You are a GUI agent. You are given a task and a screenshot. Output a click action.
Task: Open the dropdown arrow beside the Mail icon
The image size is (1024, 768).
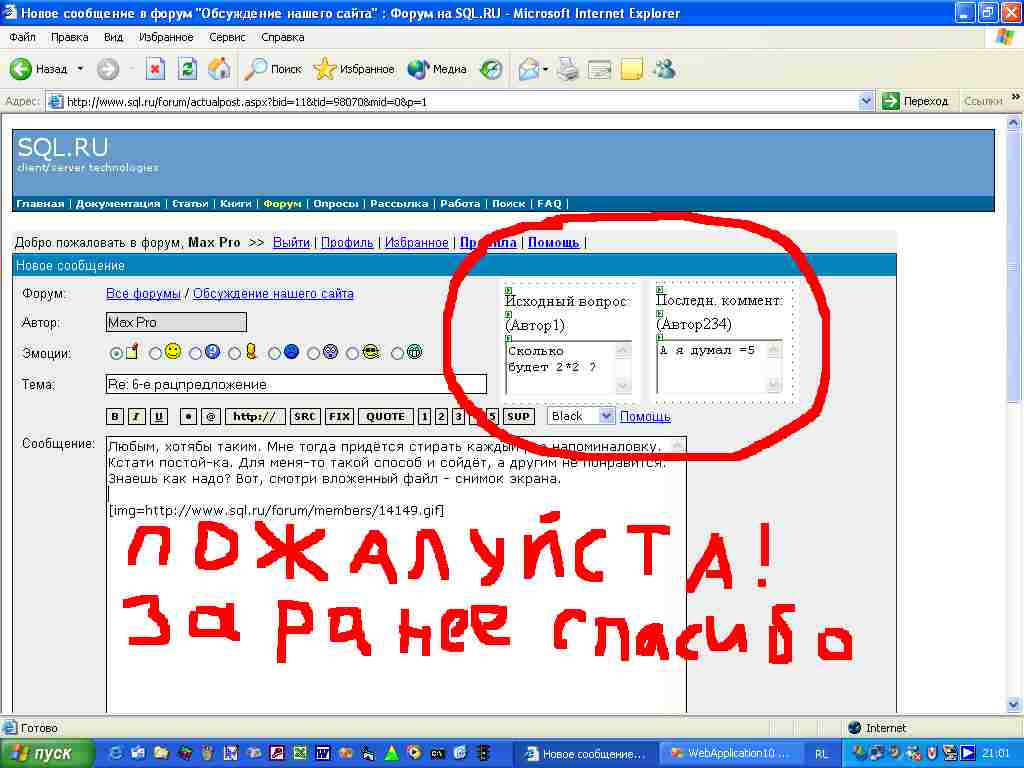545,69
